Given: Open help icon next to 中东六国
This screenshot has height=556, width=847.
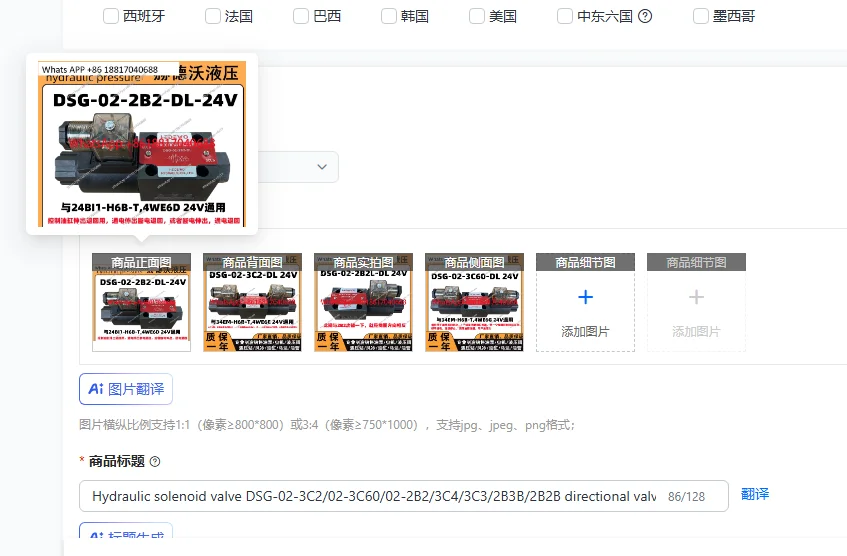Looking at the screenshot, I should click(645, 16).
